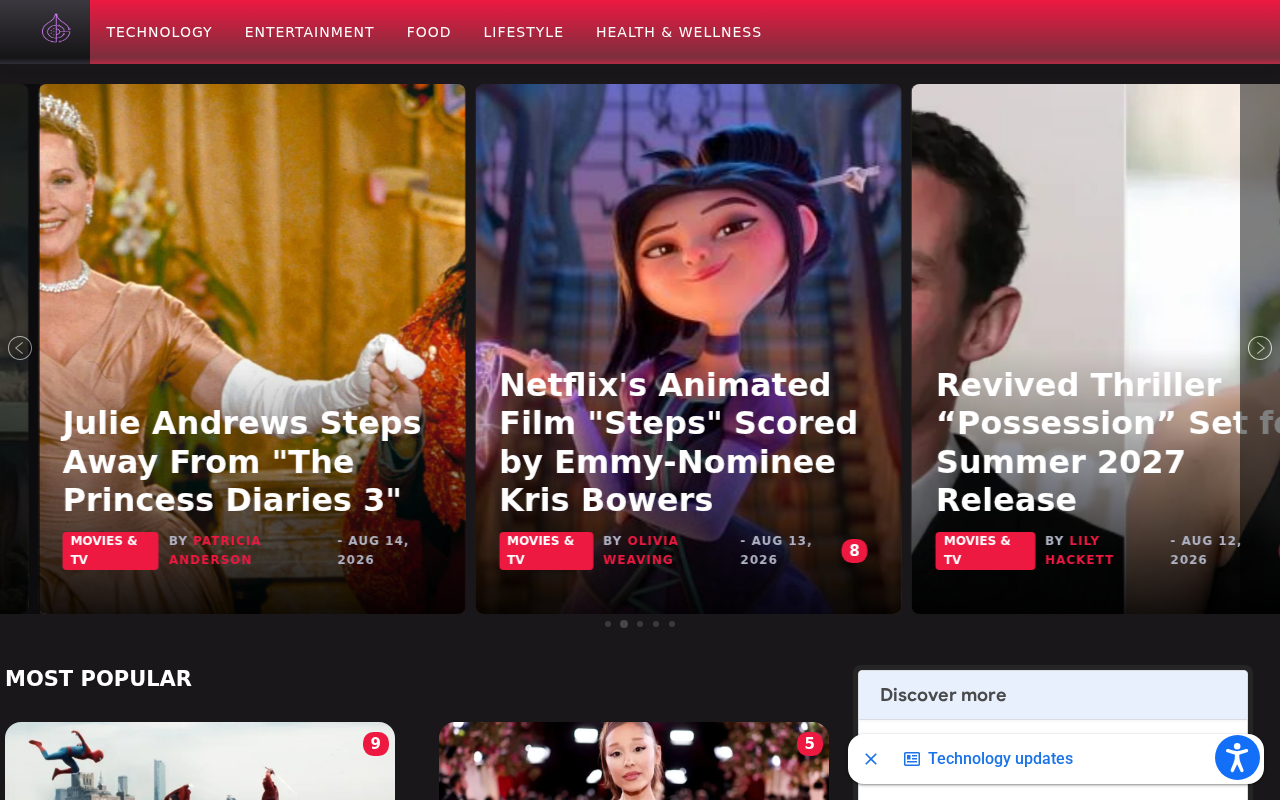This screenshot has height=800, width=1280.
Task: Dismiss the Technology updates suggestion with X
Action: click(871, 759)
